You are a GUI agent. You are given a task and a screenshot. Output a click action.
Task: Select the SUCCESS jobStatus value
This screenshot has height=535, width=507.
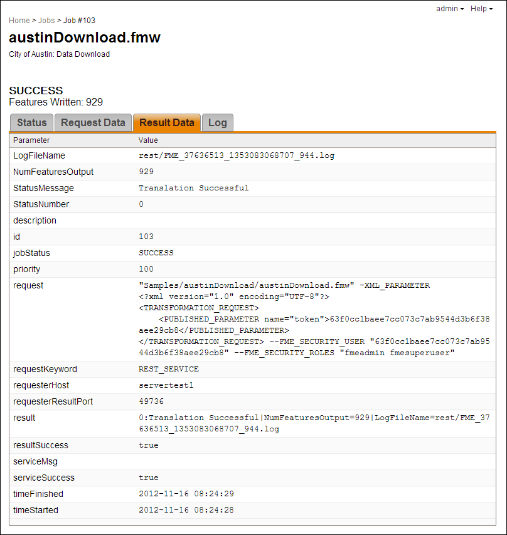(156, 253)
